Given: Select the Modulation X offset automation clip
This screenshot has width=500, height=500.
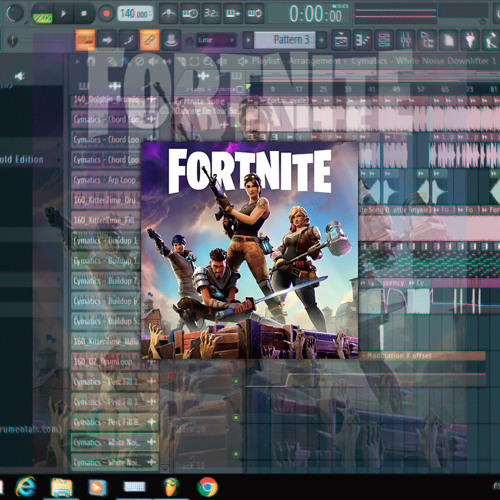Looking at the screenshot, I should pos(422,356).
